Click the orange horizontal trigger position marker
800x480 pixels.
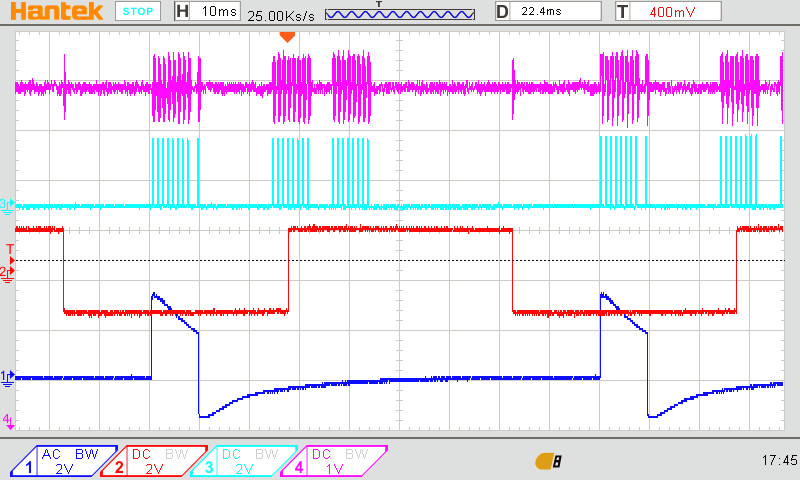tap(287, 37)
